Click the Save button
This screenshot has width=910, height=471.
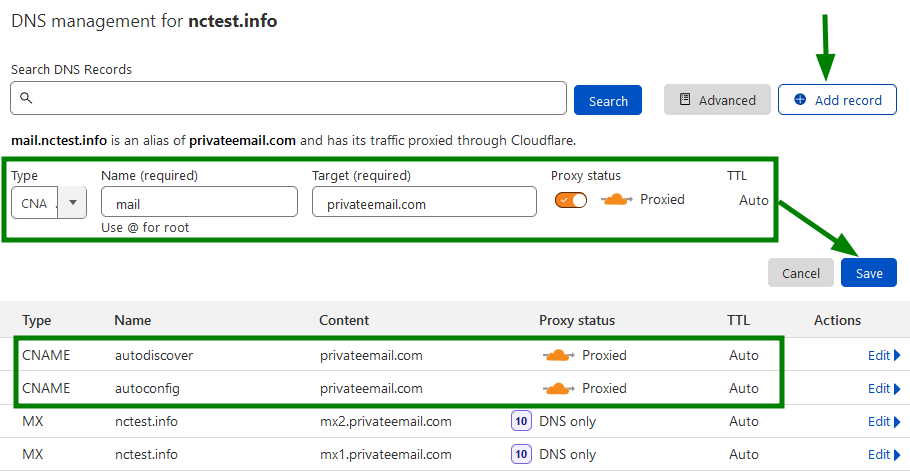coord(869,273)
